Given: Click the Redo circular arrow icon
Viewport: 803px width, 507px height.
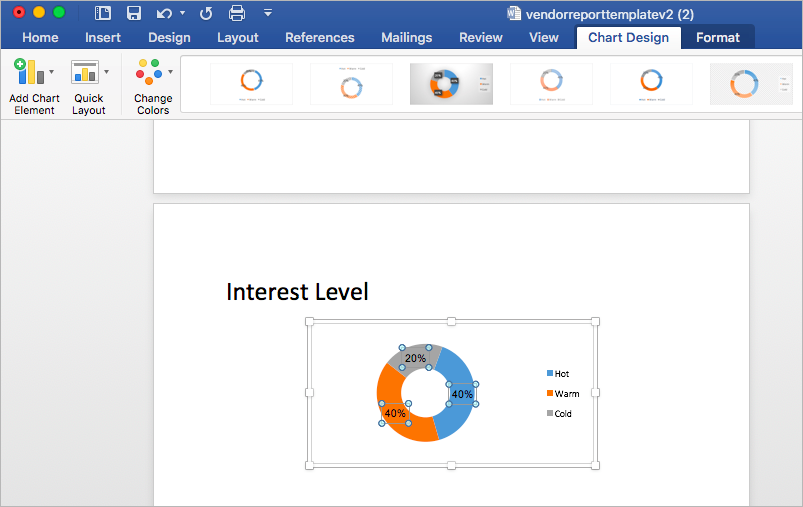Looking at the screenshot, I should point(206,13).
